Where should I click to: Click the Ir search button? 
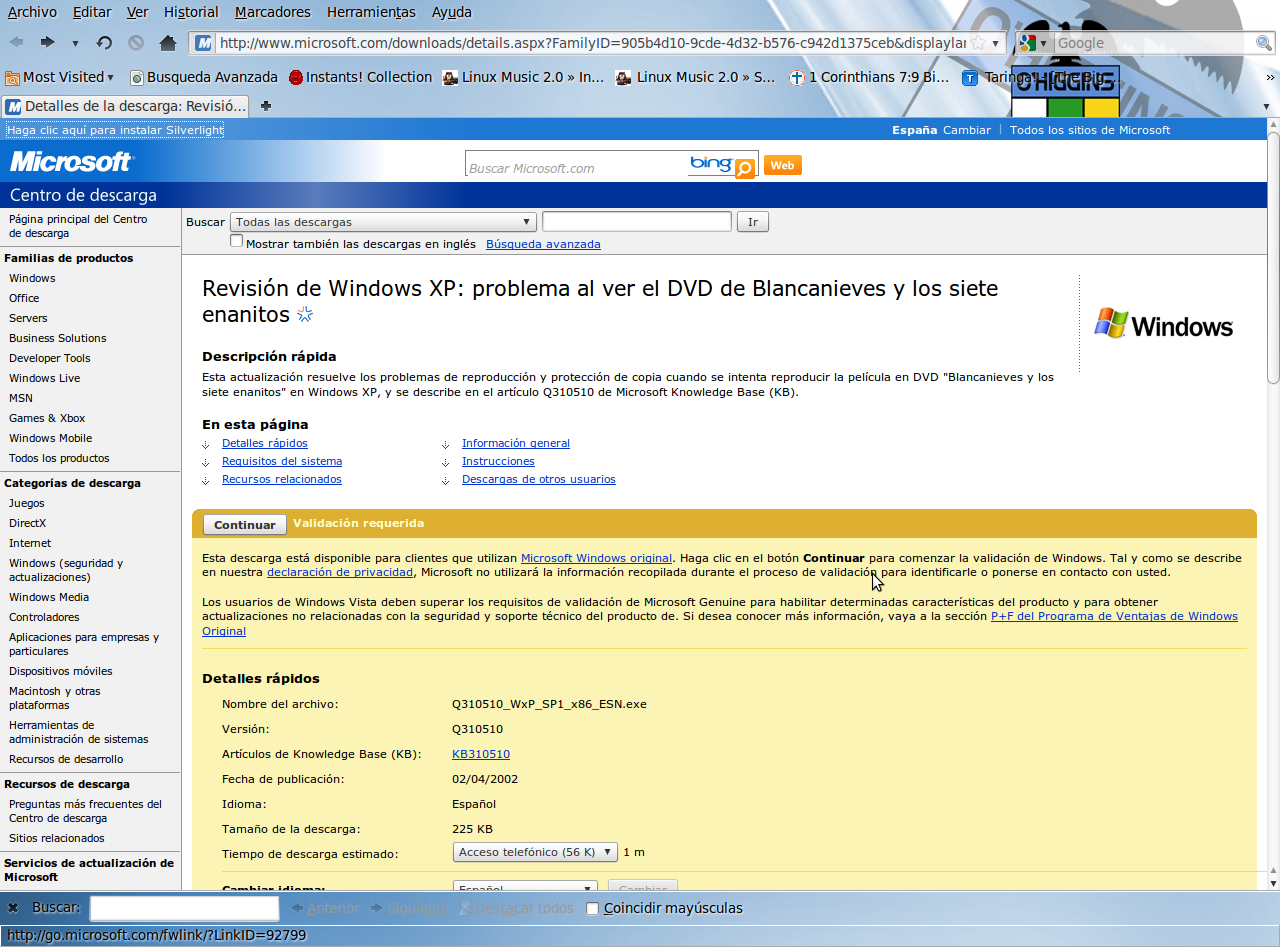tap(753, 222)
